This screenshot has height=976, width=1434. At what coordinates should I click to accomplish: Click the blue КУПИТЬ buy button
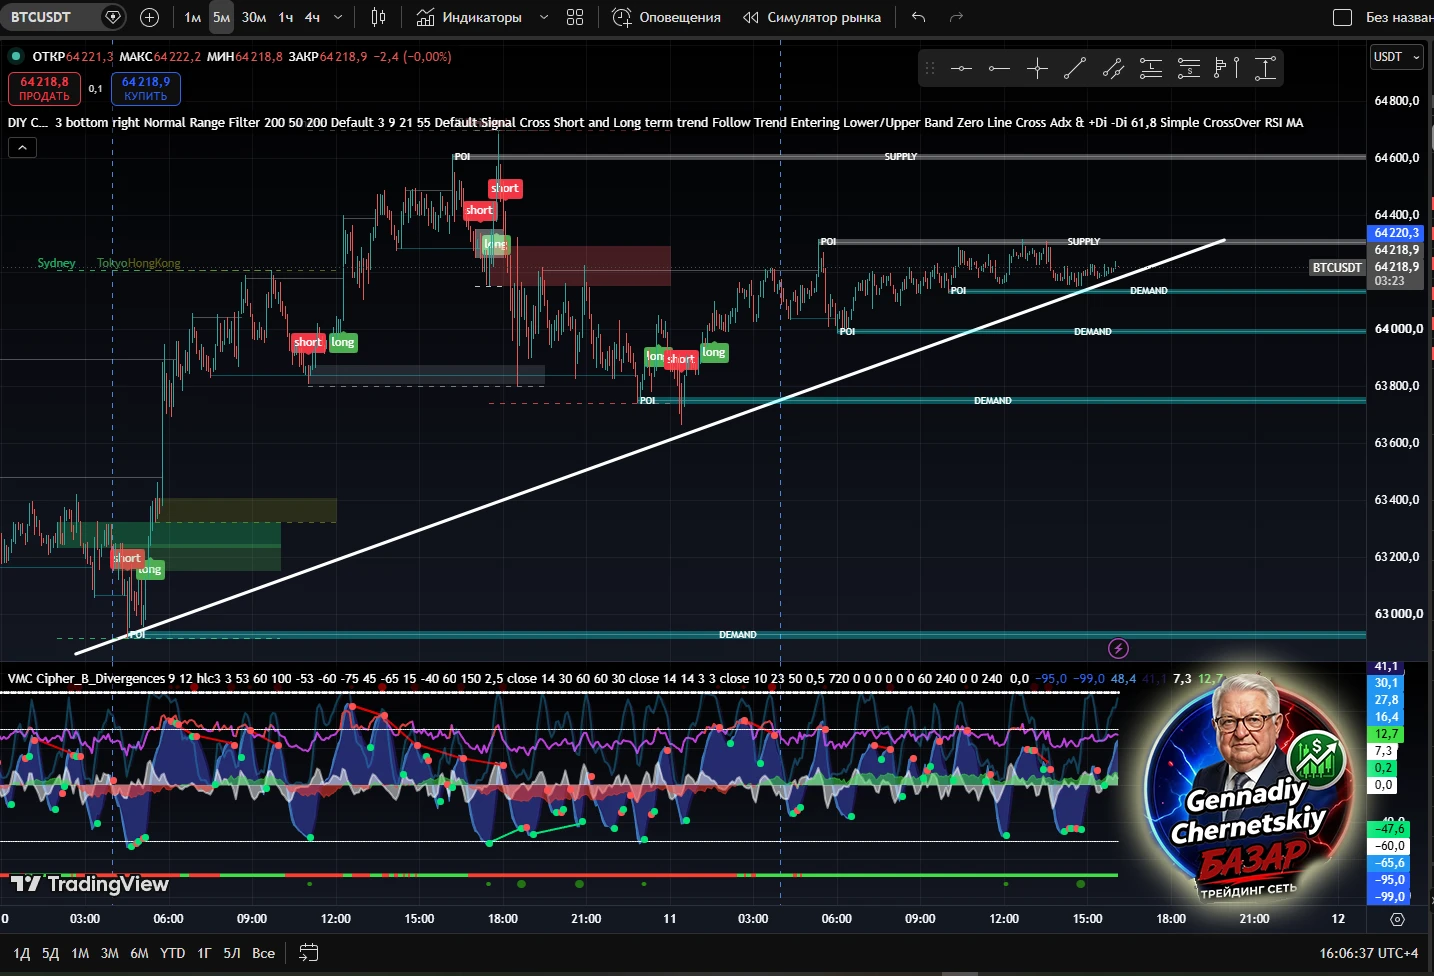pyautogui.click(x=146, y=89)
